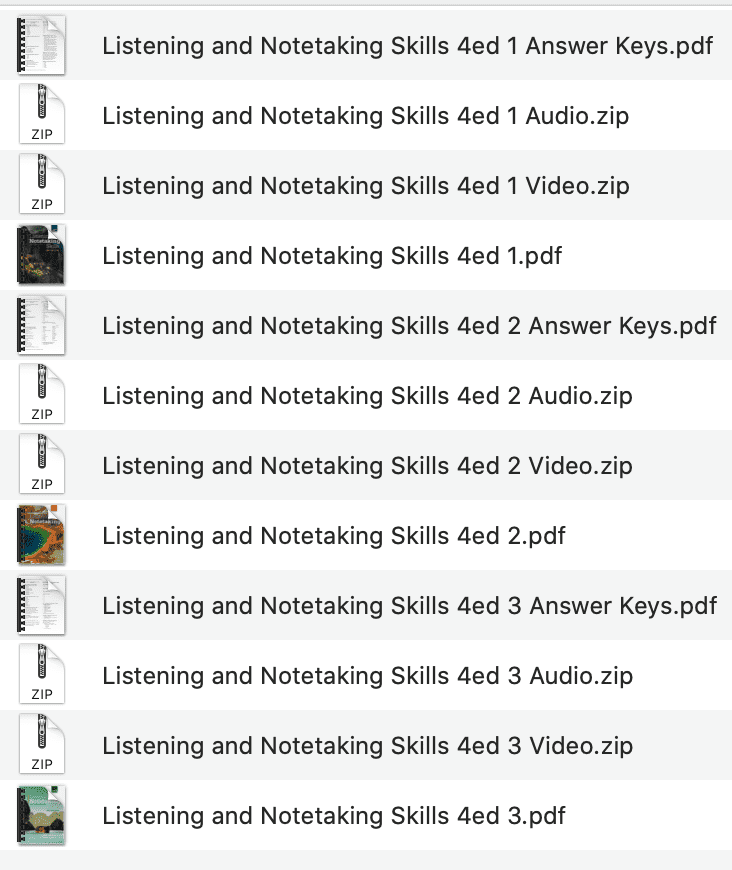Select the ZIP icon for 4ed 2 Audio

(41, 395)
